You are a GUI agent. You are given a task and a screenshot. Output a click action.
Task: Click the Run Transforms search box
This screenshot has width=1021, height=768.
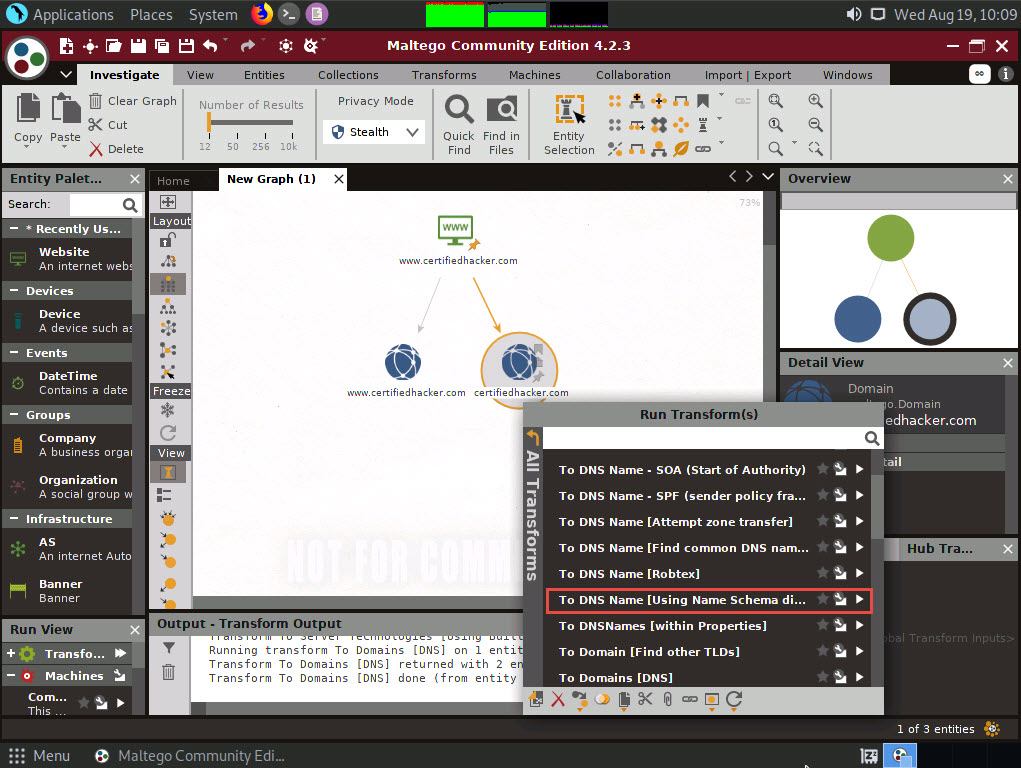(x=703, y=438)
